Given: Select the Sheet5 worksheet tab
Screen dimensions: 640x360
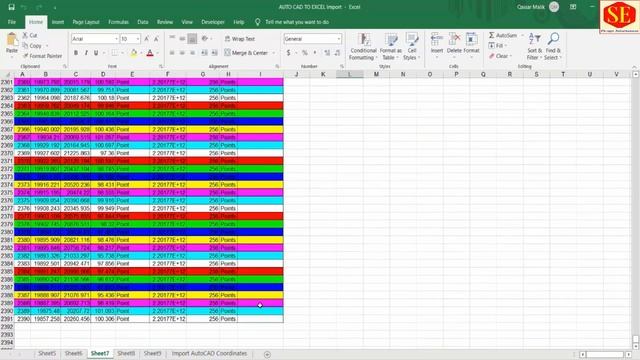Looking at the screenshot, I should (47, 353).
